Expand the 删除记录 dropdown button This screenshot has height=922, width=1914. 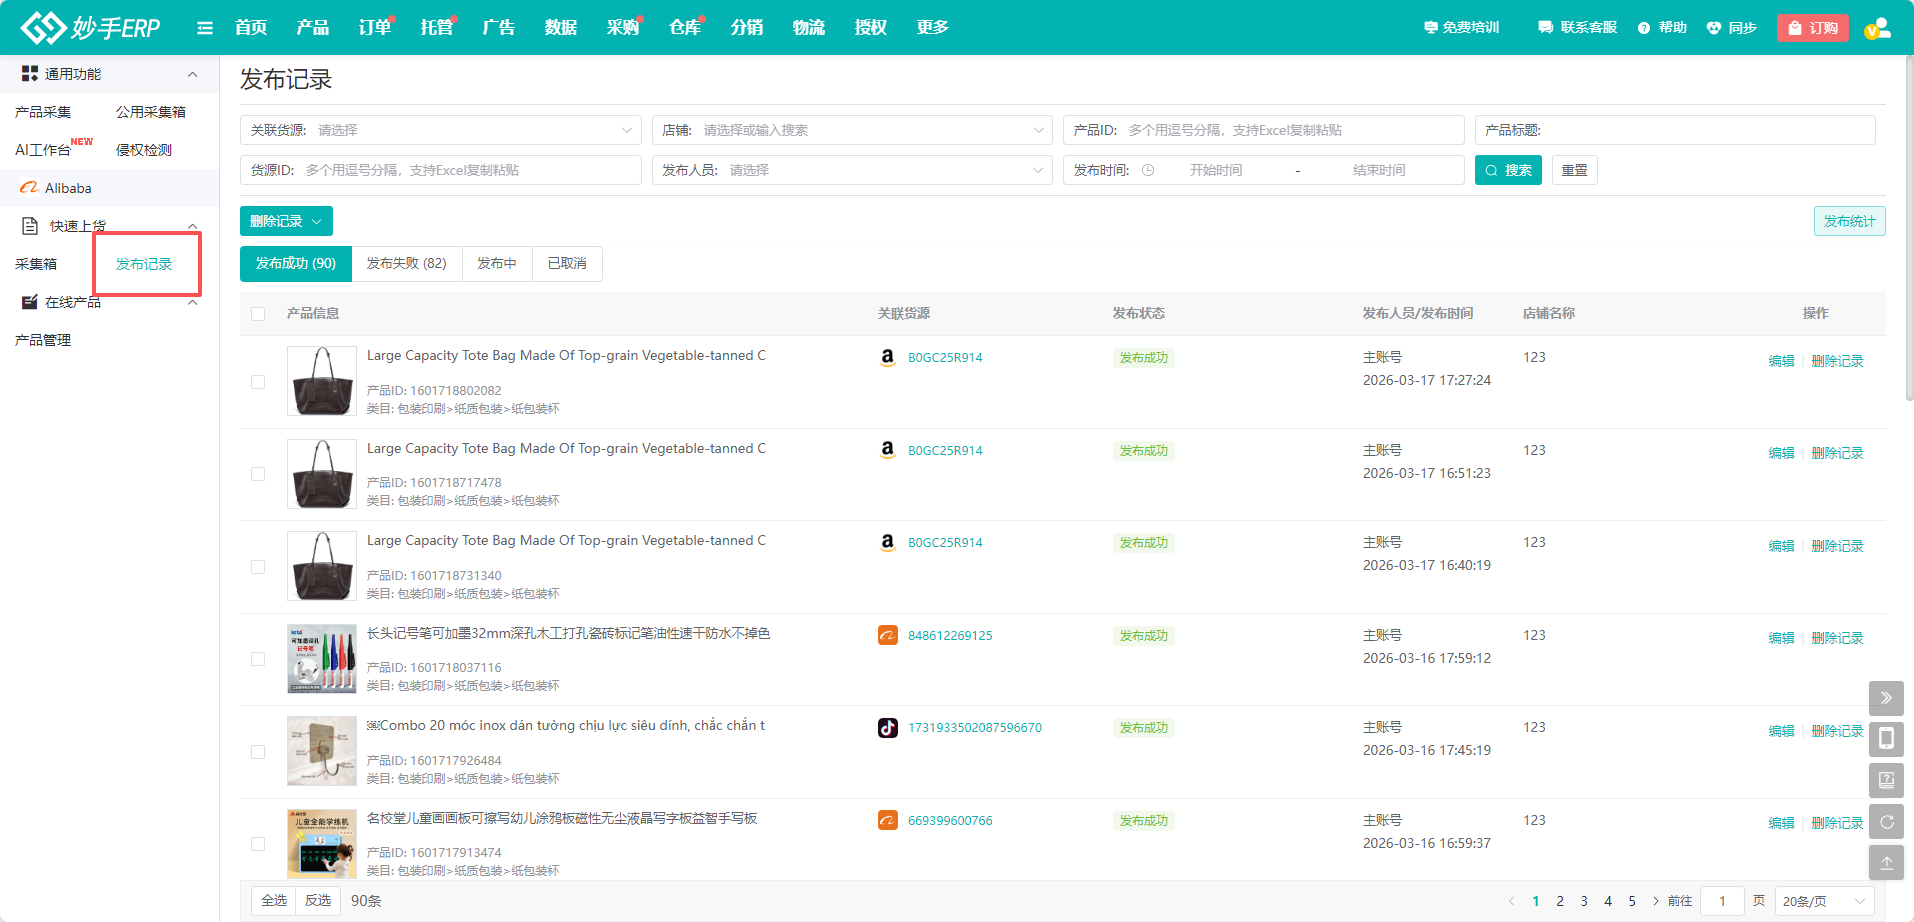286,221
